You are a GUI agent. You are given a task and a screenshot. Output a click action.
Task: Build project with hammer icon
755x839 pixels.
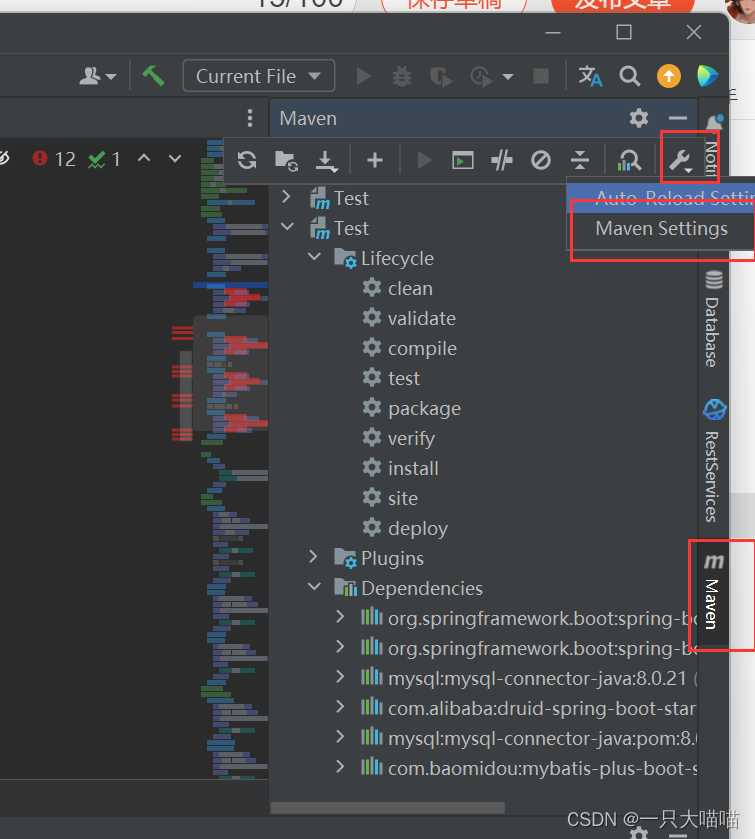click(x=153, y=76)
